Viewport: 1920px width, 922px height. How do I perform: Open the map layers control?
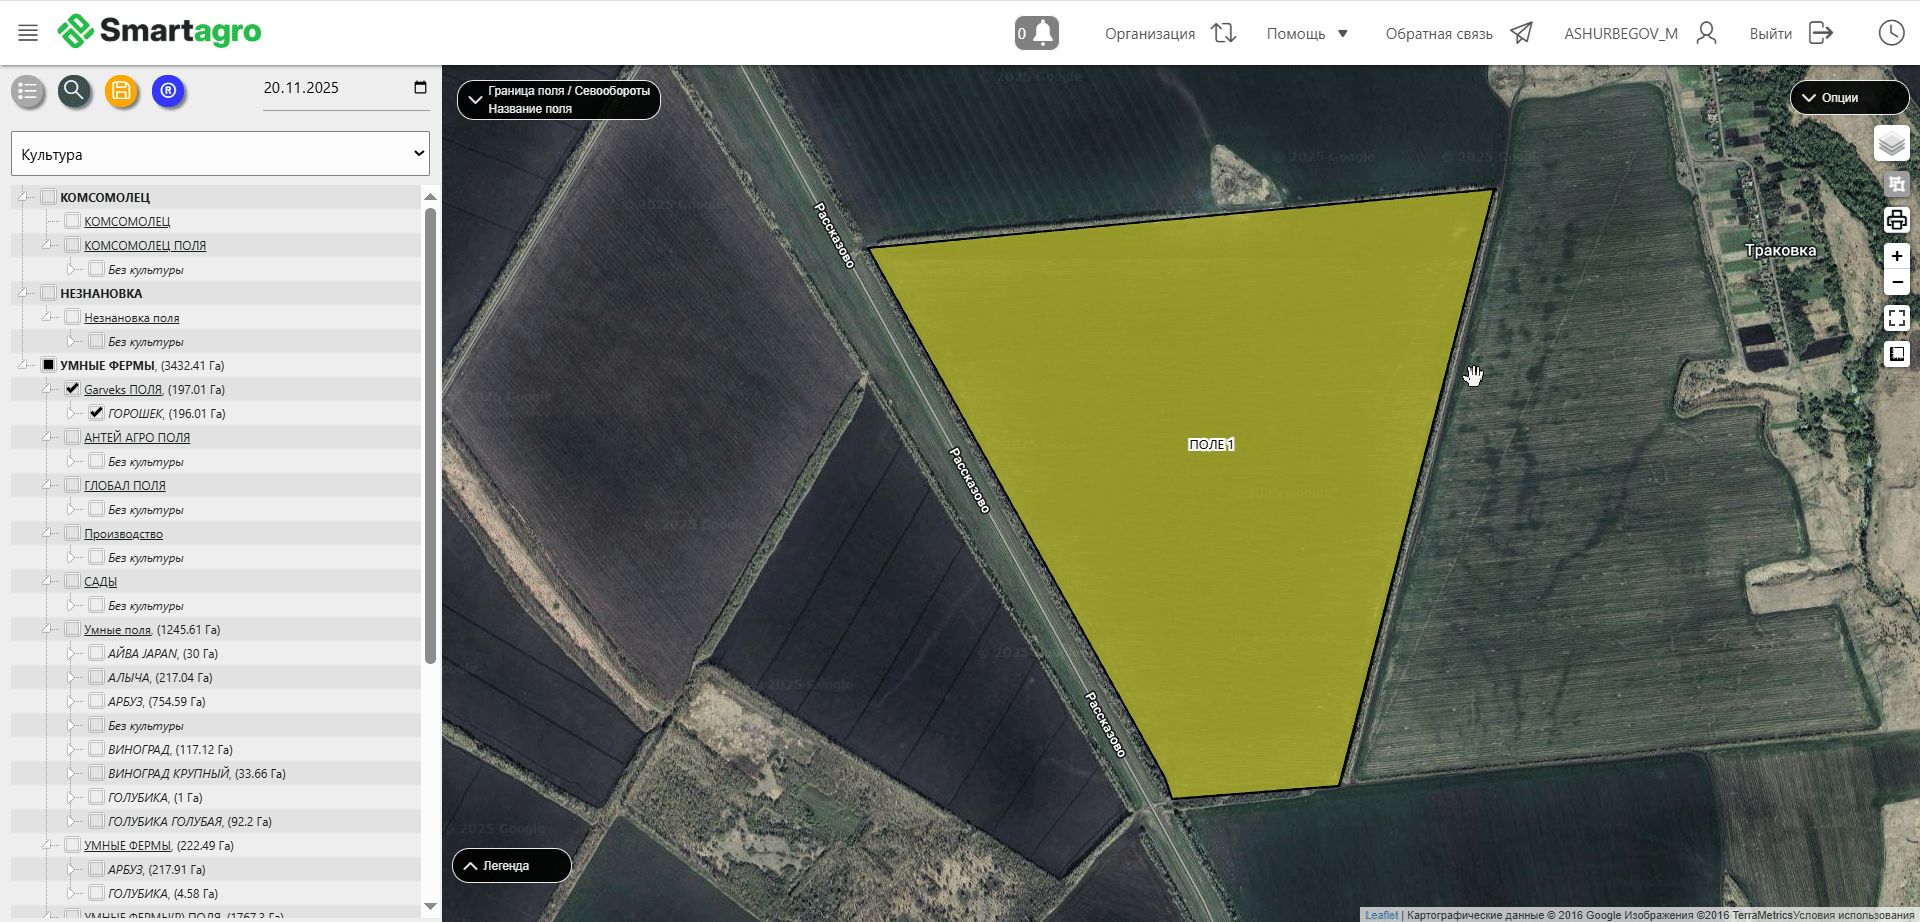pyautogui.click(x=1891, y=144)
